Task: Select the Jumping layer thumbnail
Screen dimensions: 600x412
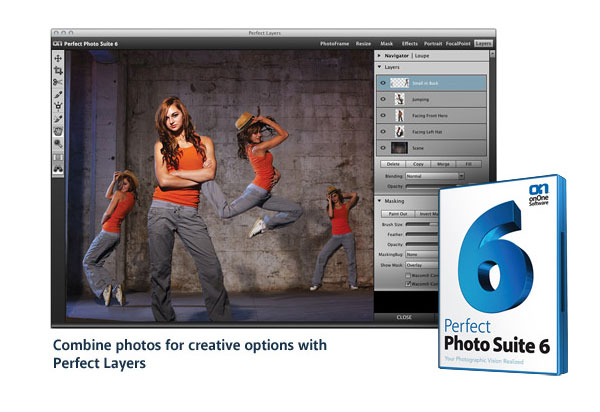Action: click(x=399, y=99)
